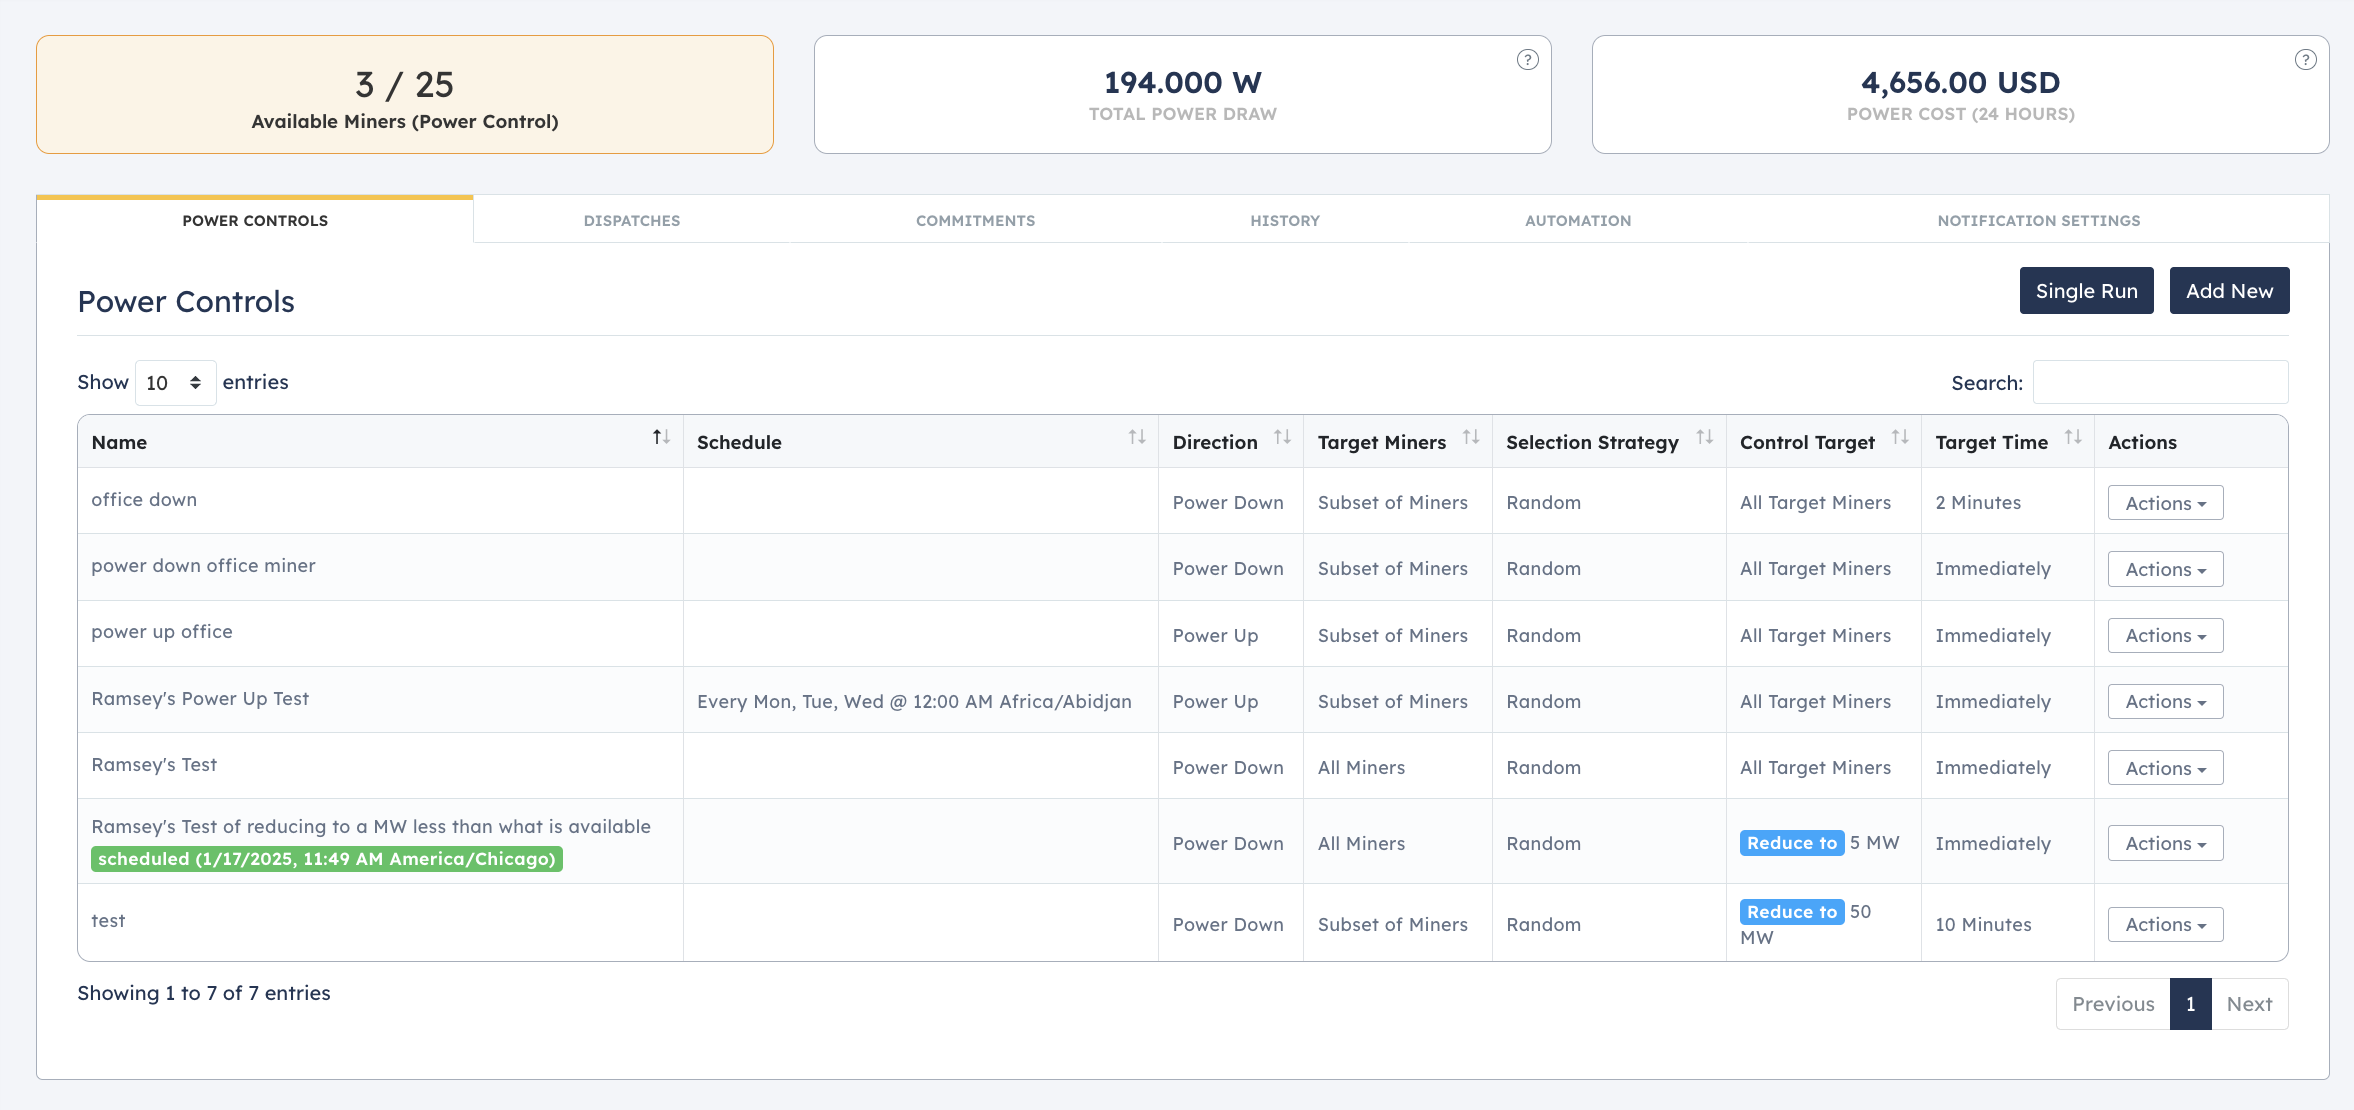The image size is (2354, 1110).
Task: Click the Reduce to badge for 5 MW
Action: (1792, 843)
